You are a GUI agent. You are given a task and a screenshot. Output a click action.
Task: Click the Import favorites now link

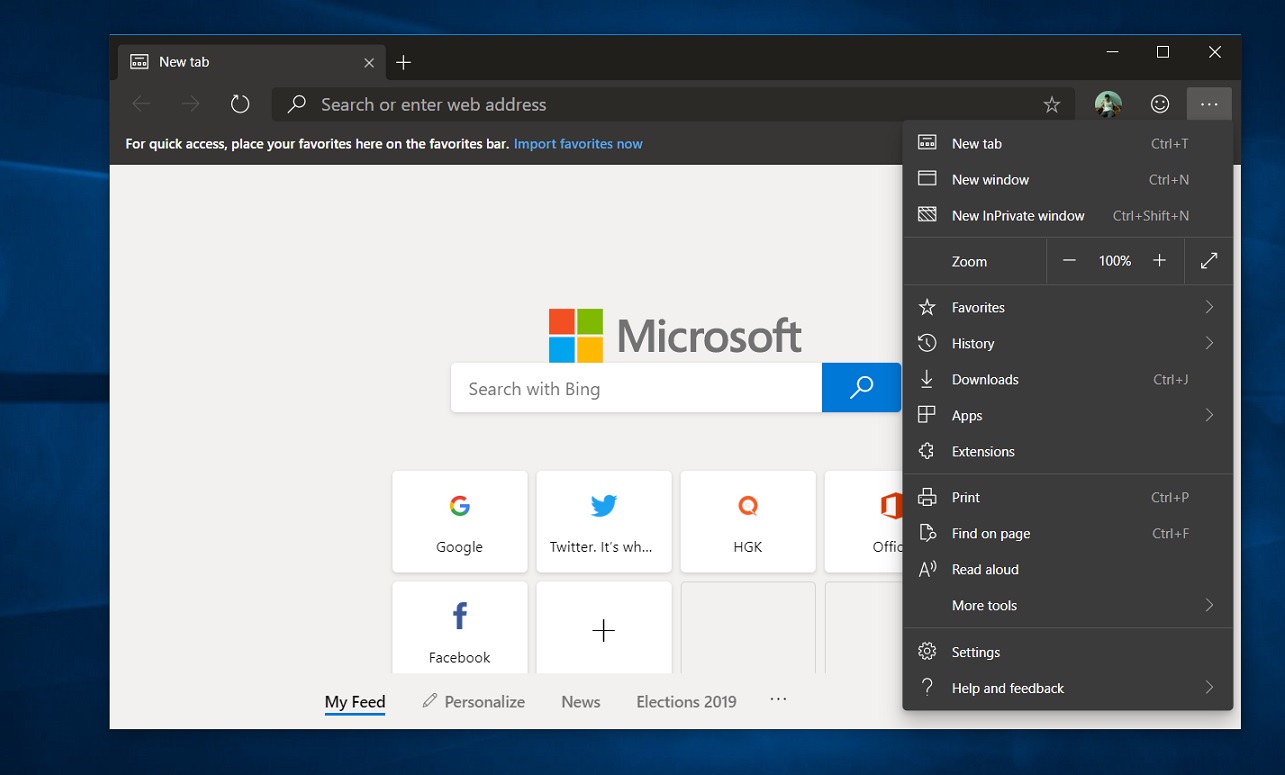577,143
